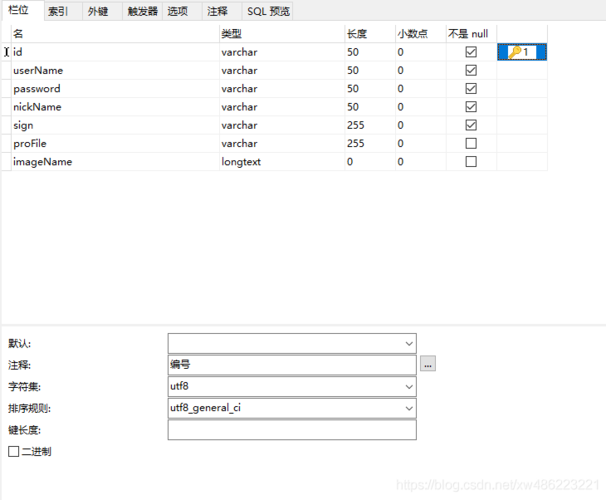
Task: Select the password field name cell
Action: (115, 88)
